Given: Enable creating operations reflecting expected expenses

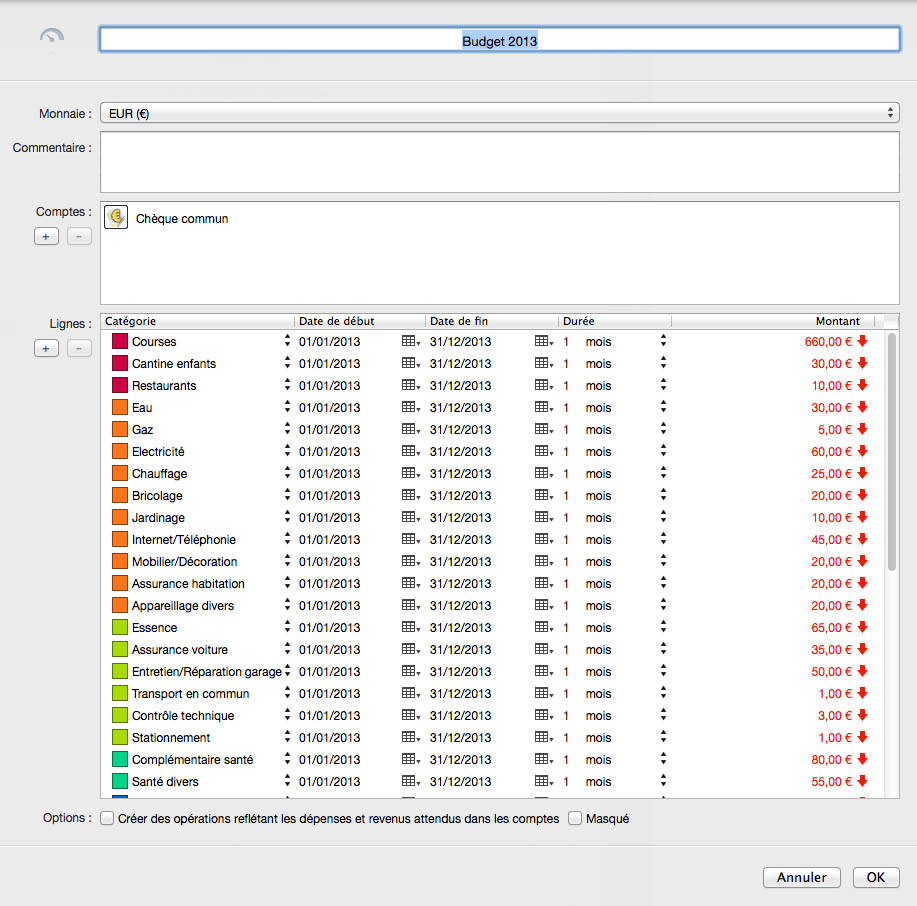Looking at the screenshot, I should click(107, 818).
